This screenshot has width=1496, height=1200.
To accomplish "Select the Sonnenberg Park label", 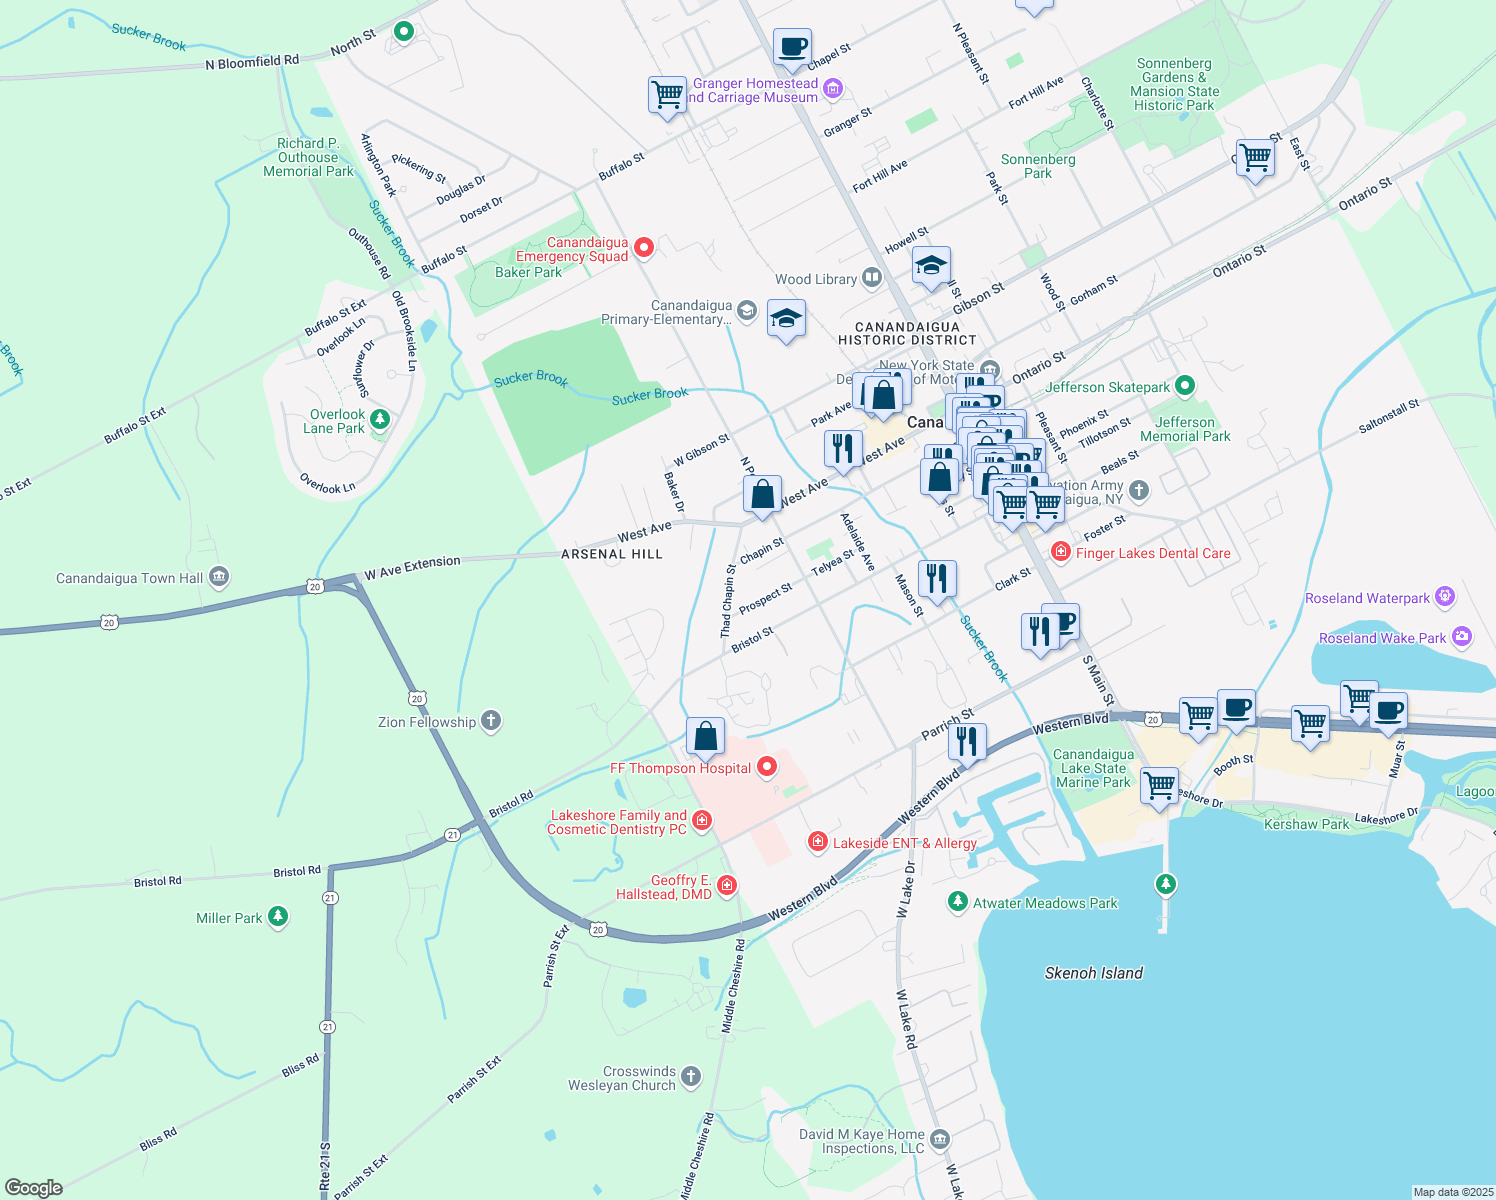I will click(1038, 166).
